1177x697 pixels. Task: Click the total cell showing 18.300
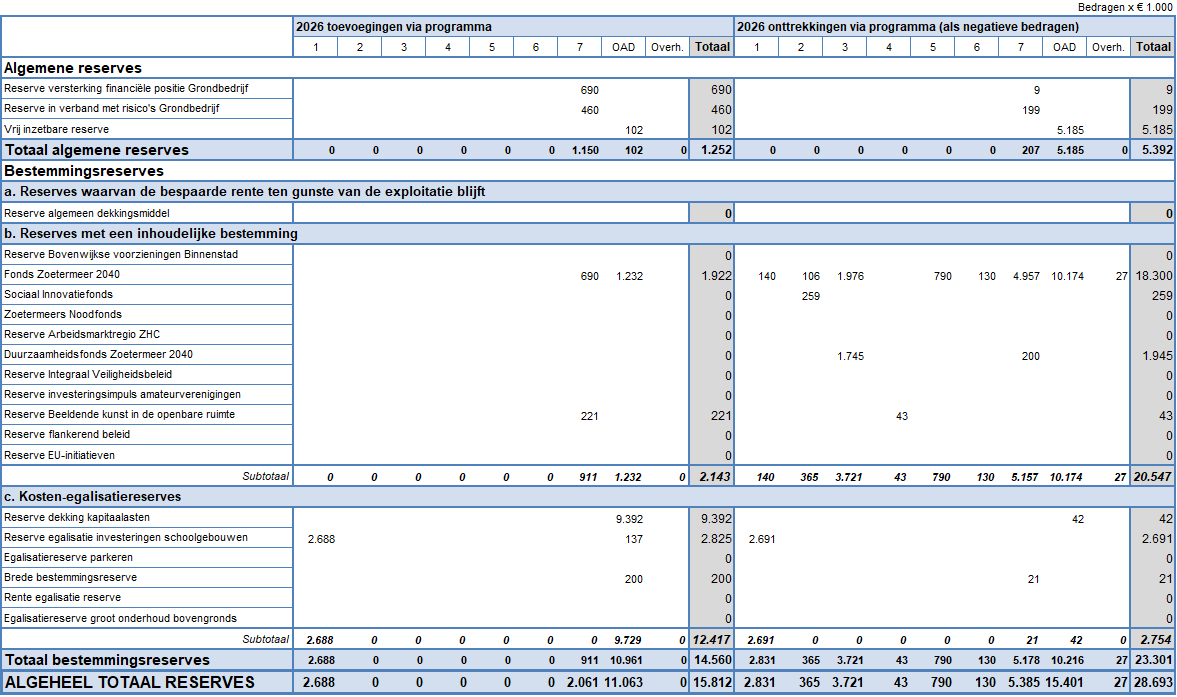pyautogui.click(x=1154, y=276)
